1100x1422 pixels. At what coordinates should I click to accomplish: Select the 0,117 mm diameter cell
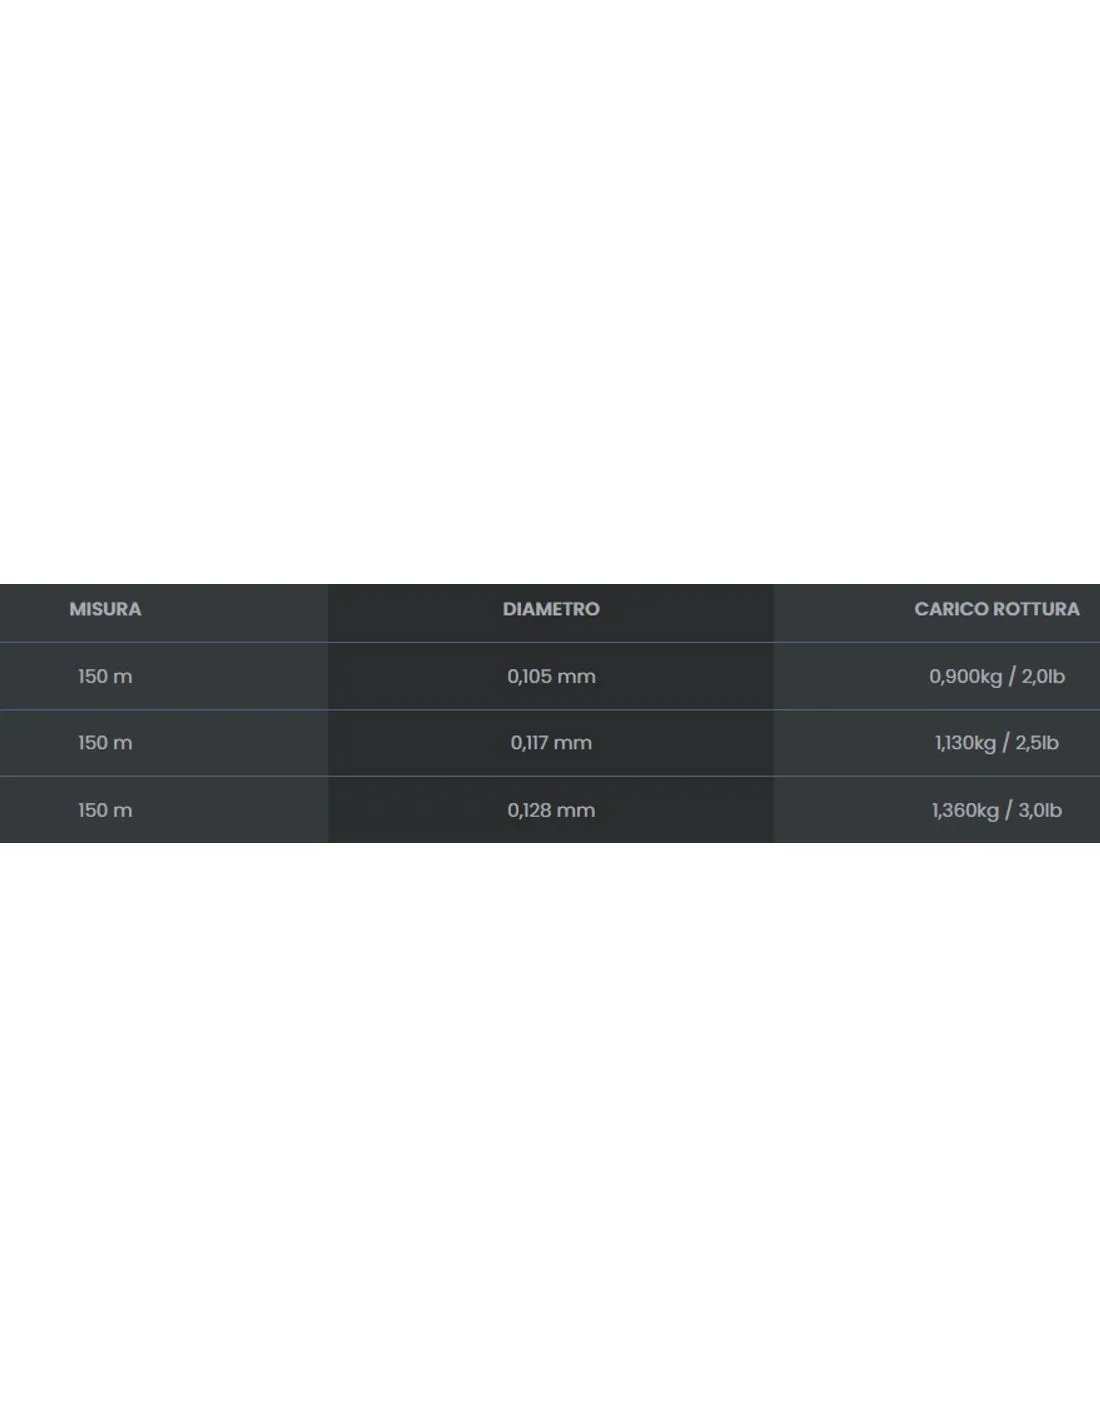[x=551, y=743]
